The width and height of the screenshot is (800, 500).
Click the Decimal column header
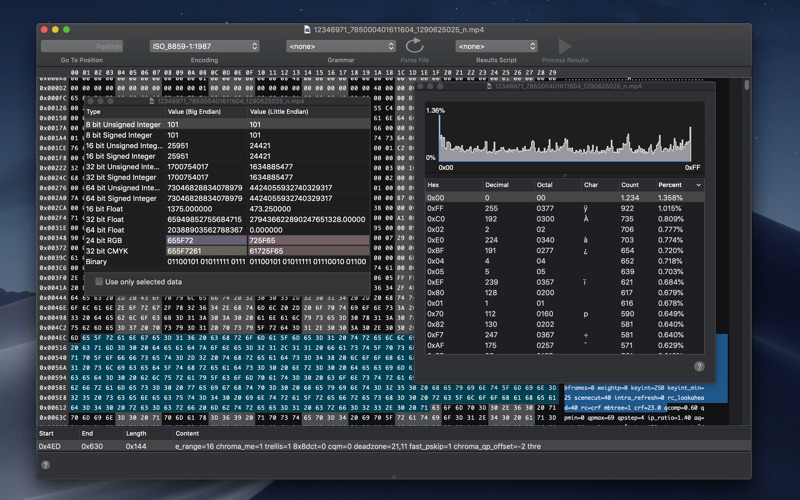pyautogui.click(x=497, y=185)
